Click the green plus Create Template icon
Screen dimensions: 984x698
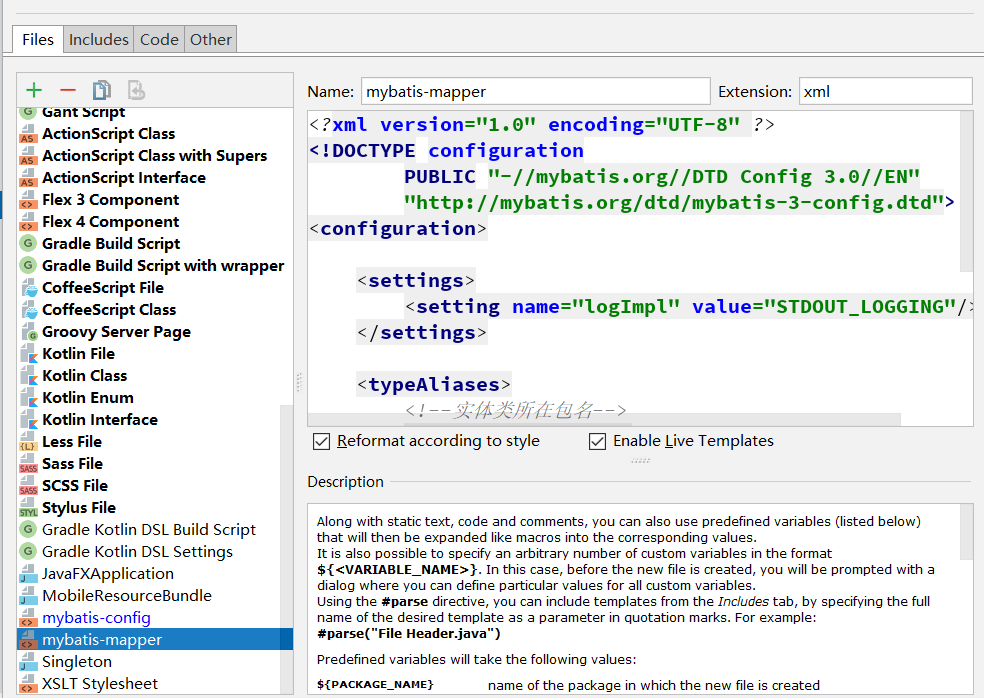(34, 90)
